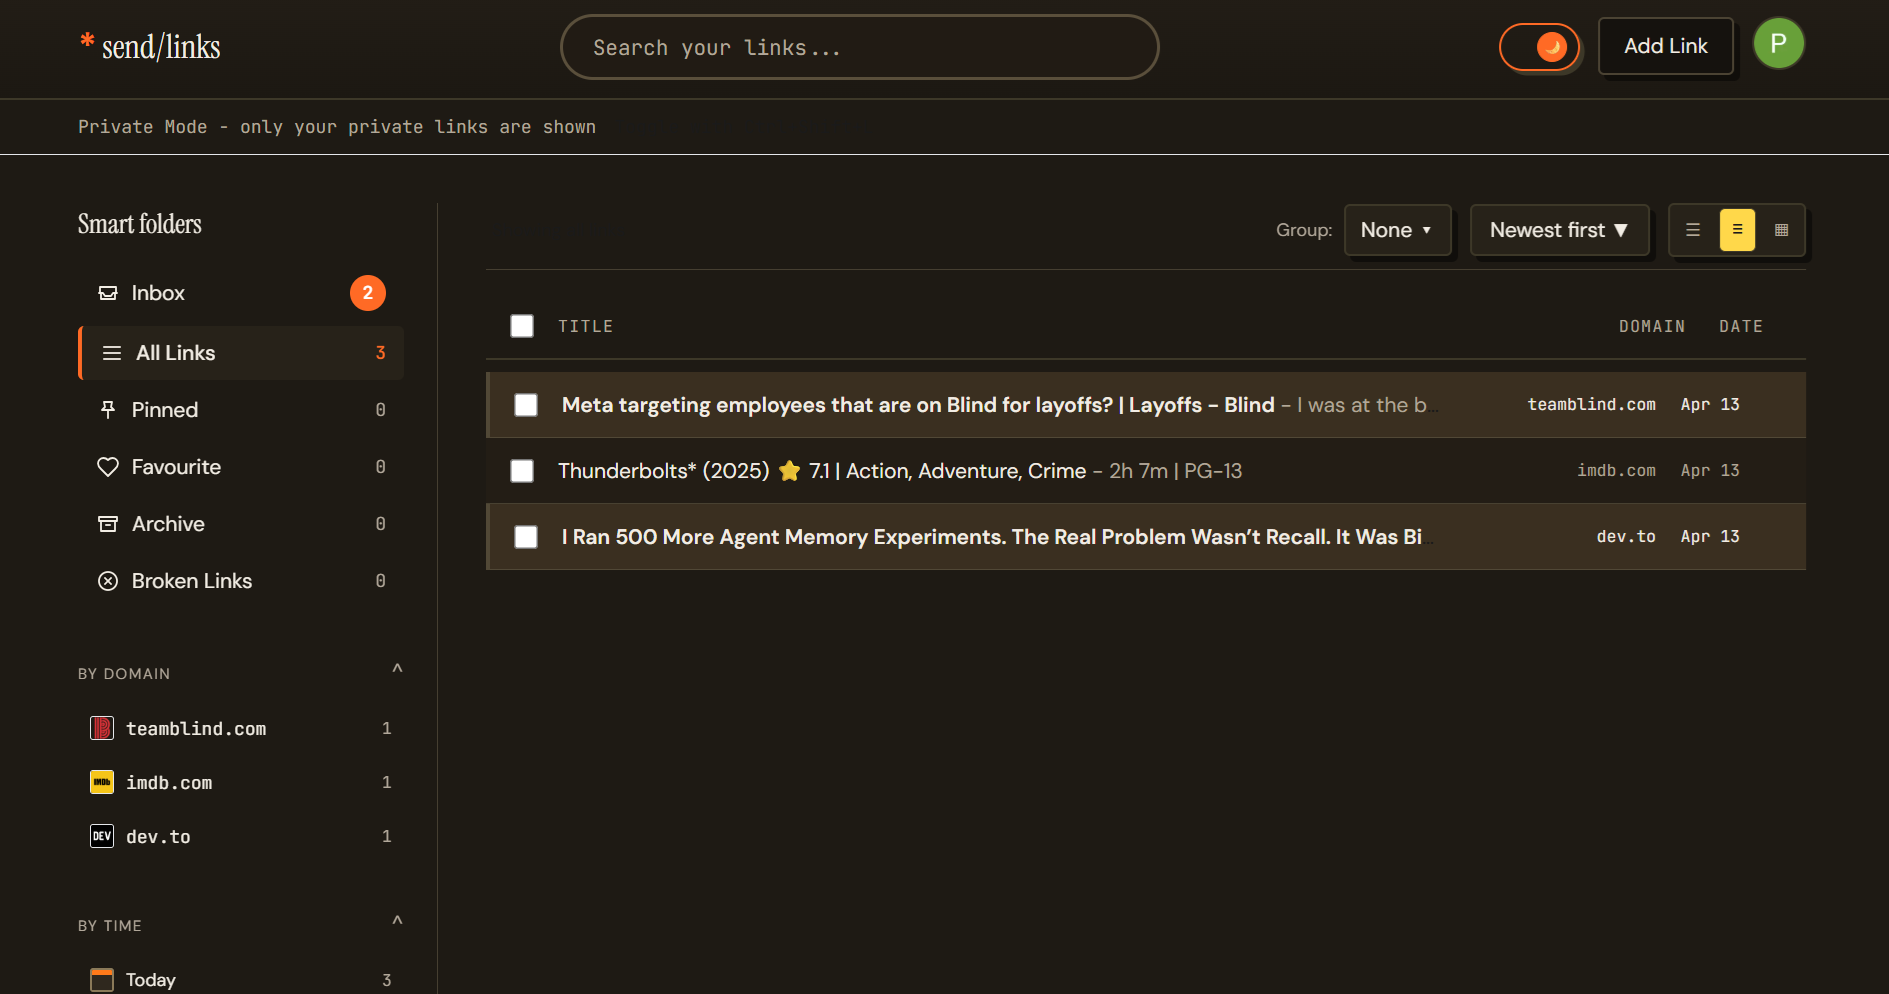The width and height of the screenshot is (1889, 994).
Task: Click Apr 13 date in Meta row
Action: pyautogui.click(x=1710, y=404)
